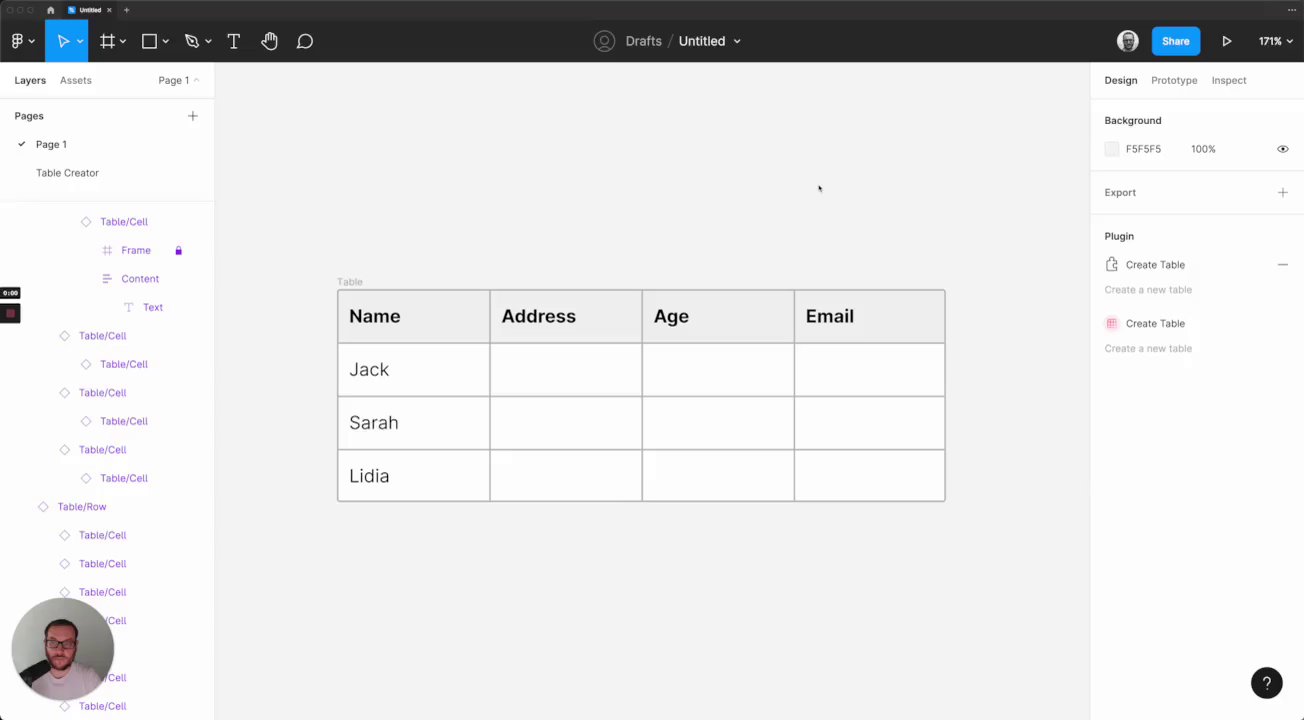Run Create Table with pink icon

[1155, 323]
